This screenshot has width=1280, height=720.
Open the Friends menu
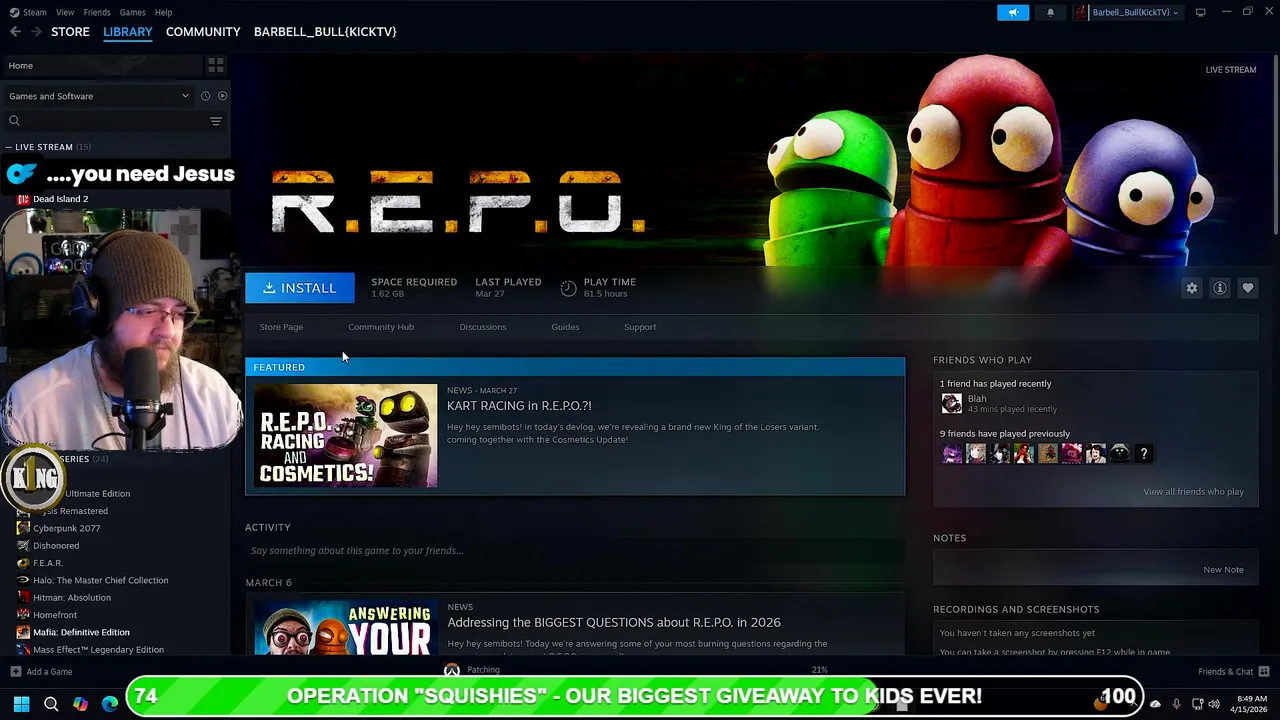pos(97,12)
